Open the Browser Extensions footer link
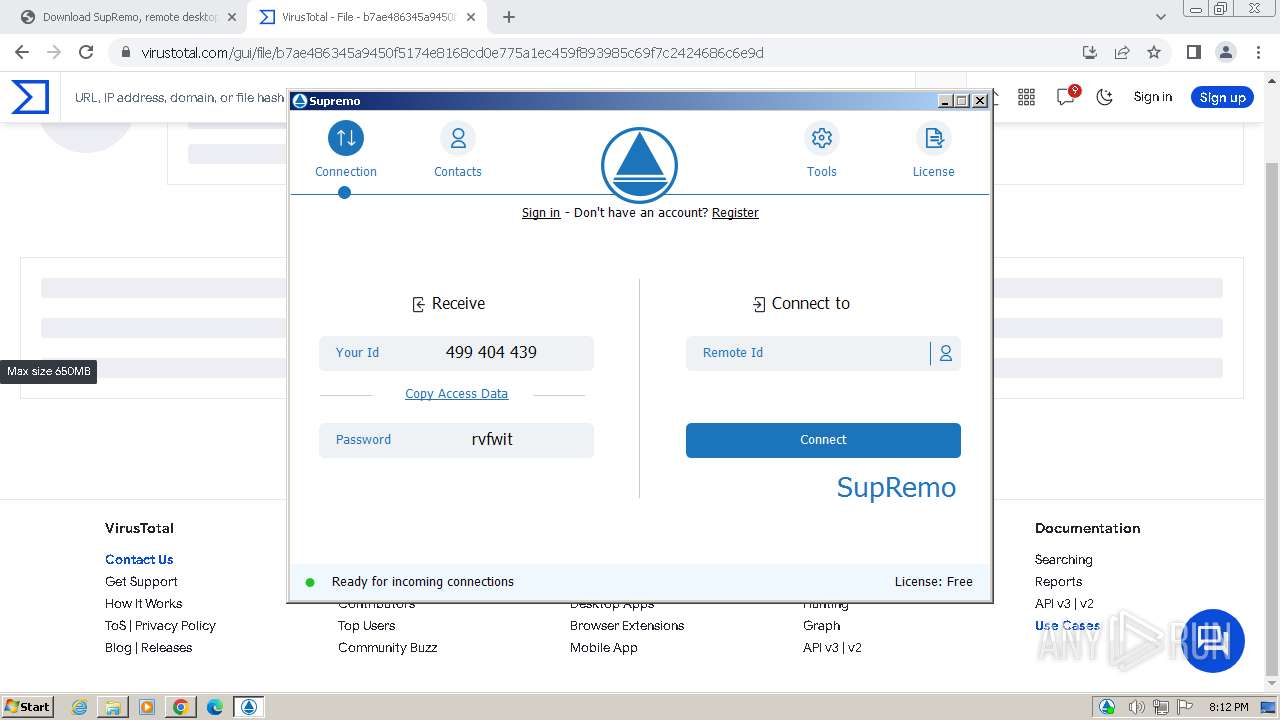 click(x=627, y=626)
